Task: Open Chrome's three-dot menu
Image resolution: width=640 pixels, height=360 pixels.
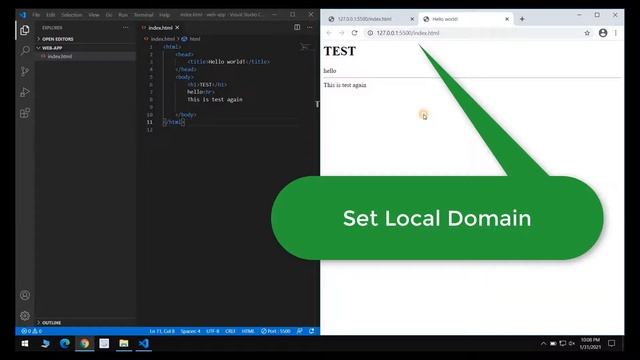Action: click(x=616, y=33)
